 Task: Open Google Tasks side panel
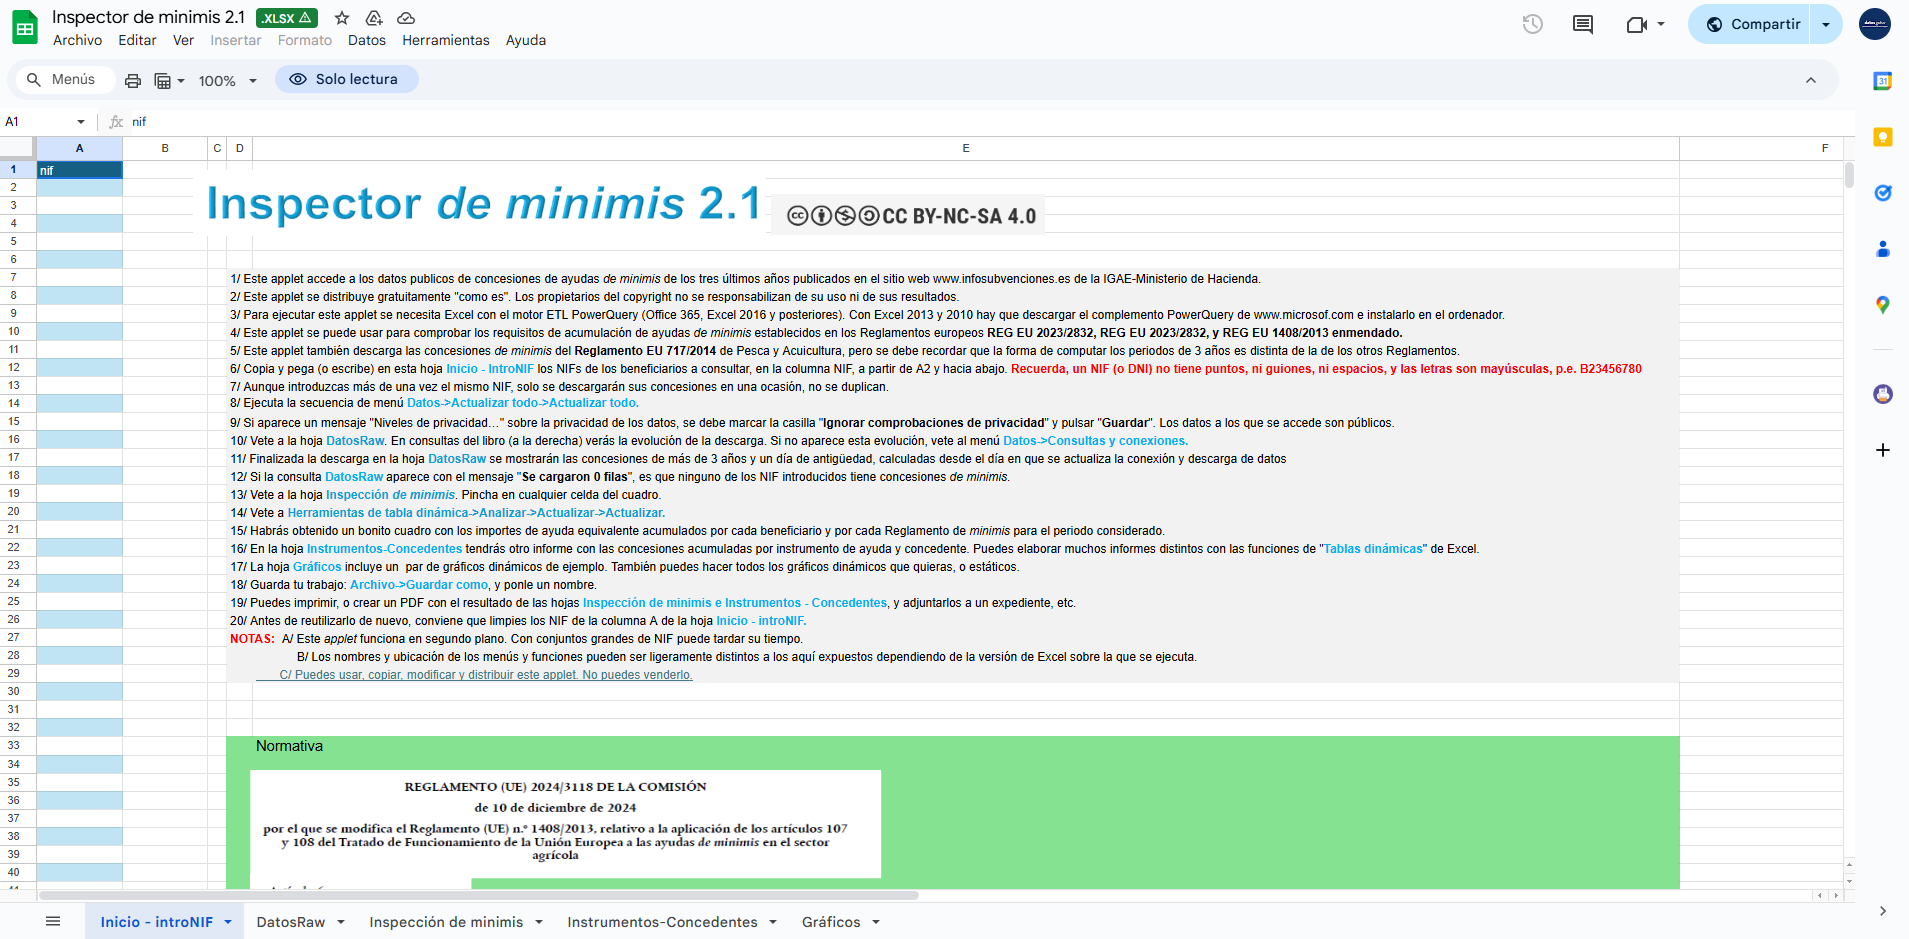click(1882, 193)
